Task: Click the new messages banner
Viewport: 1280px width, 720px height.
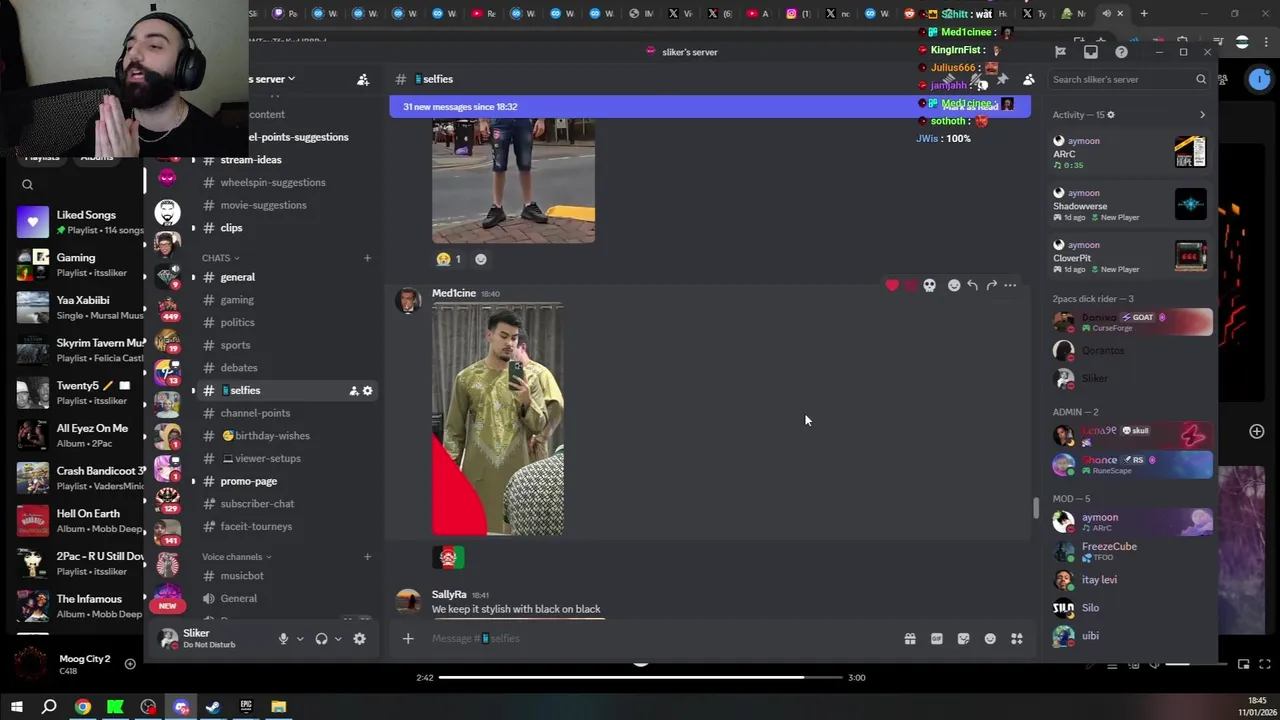Action: [x=709, y=107]
